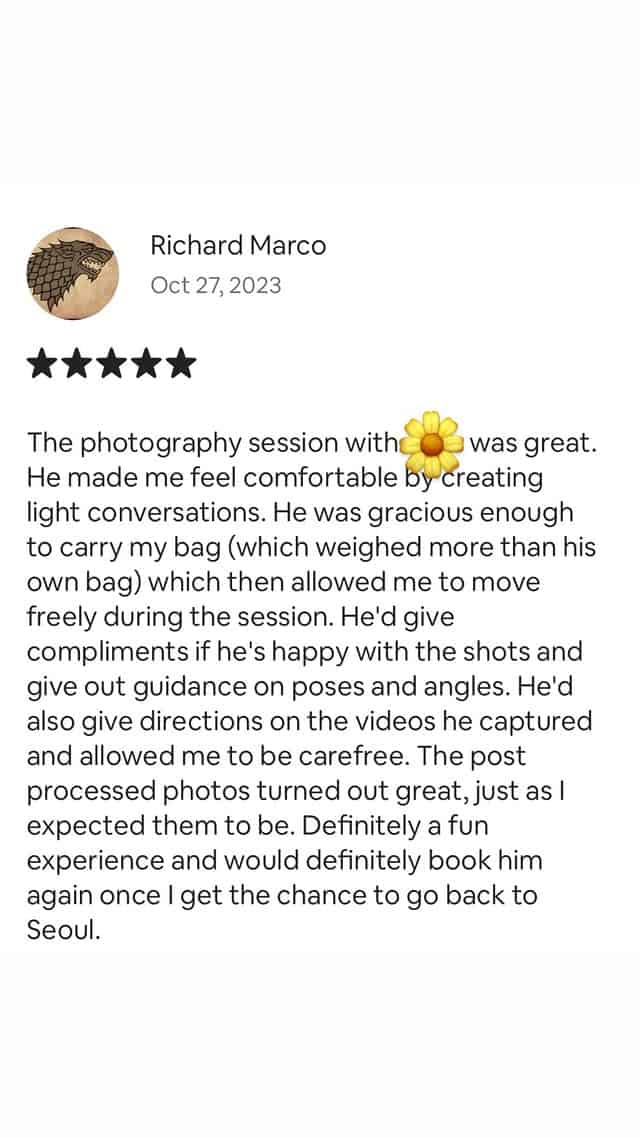Tap the fifth rating star
Image resolution: width=640 pixels, height=1138 pixels.
(x=181, y=364)
